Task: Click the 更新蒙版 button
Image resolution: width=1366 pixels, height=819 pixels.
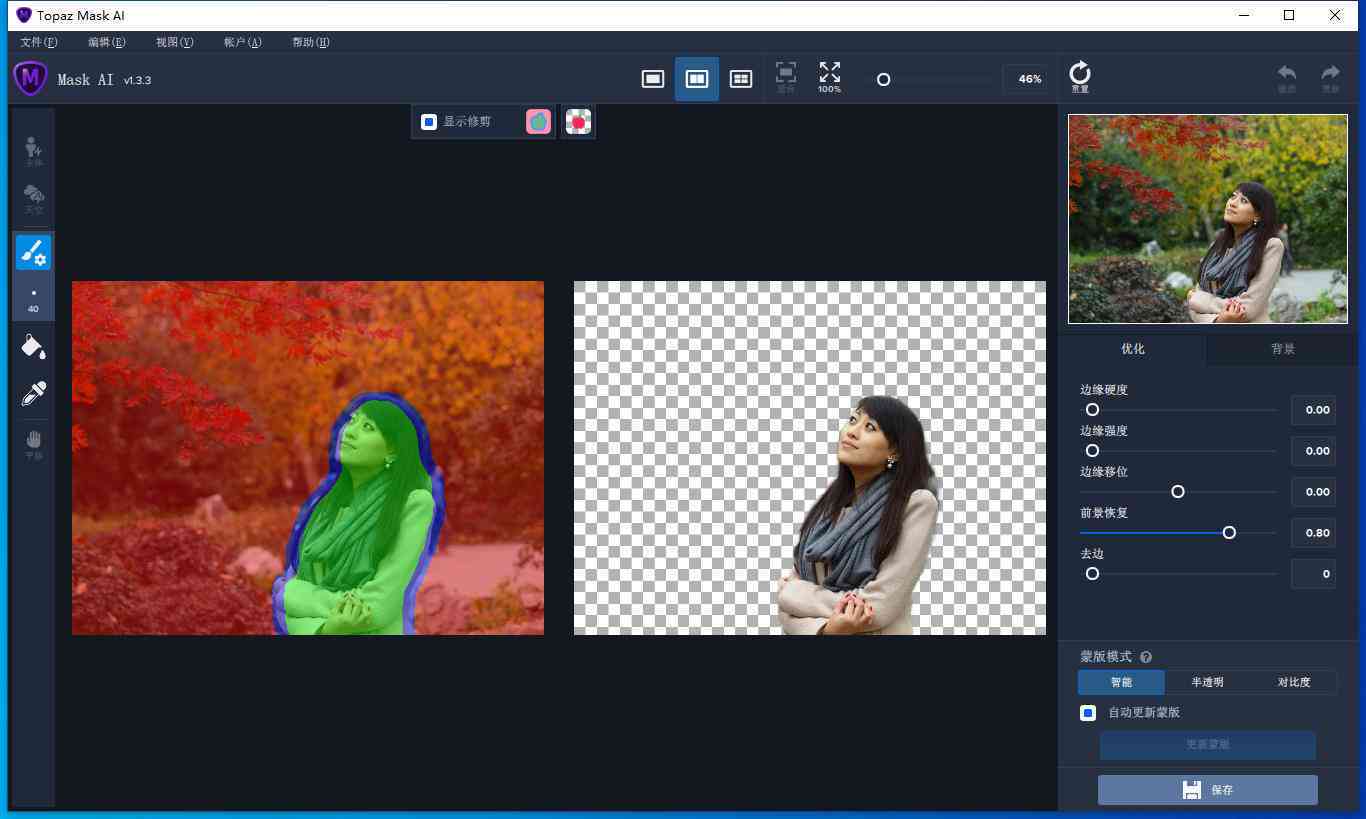Action: [1208, 745]
